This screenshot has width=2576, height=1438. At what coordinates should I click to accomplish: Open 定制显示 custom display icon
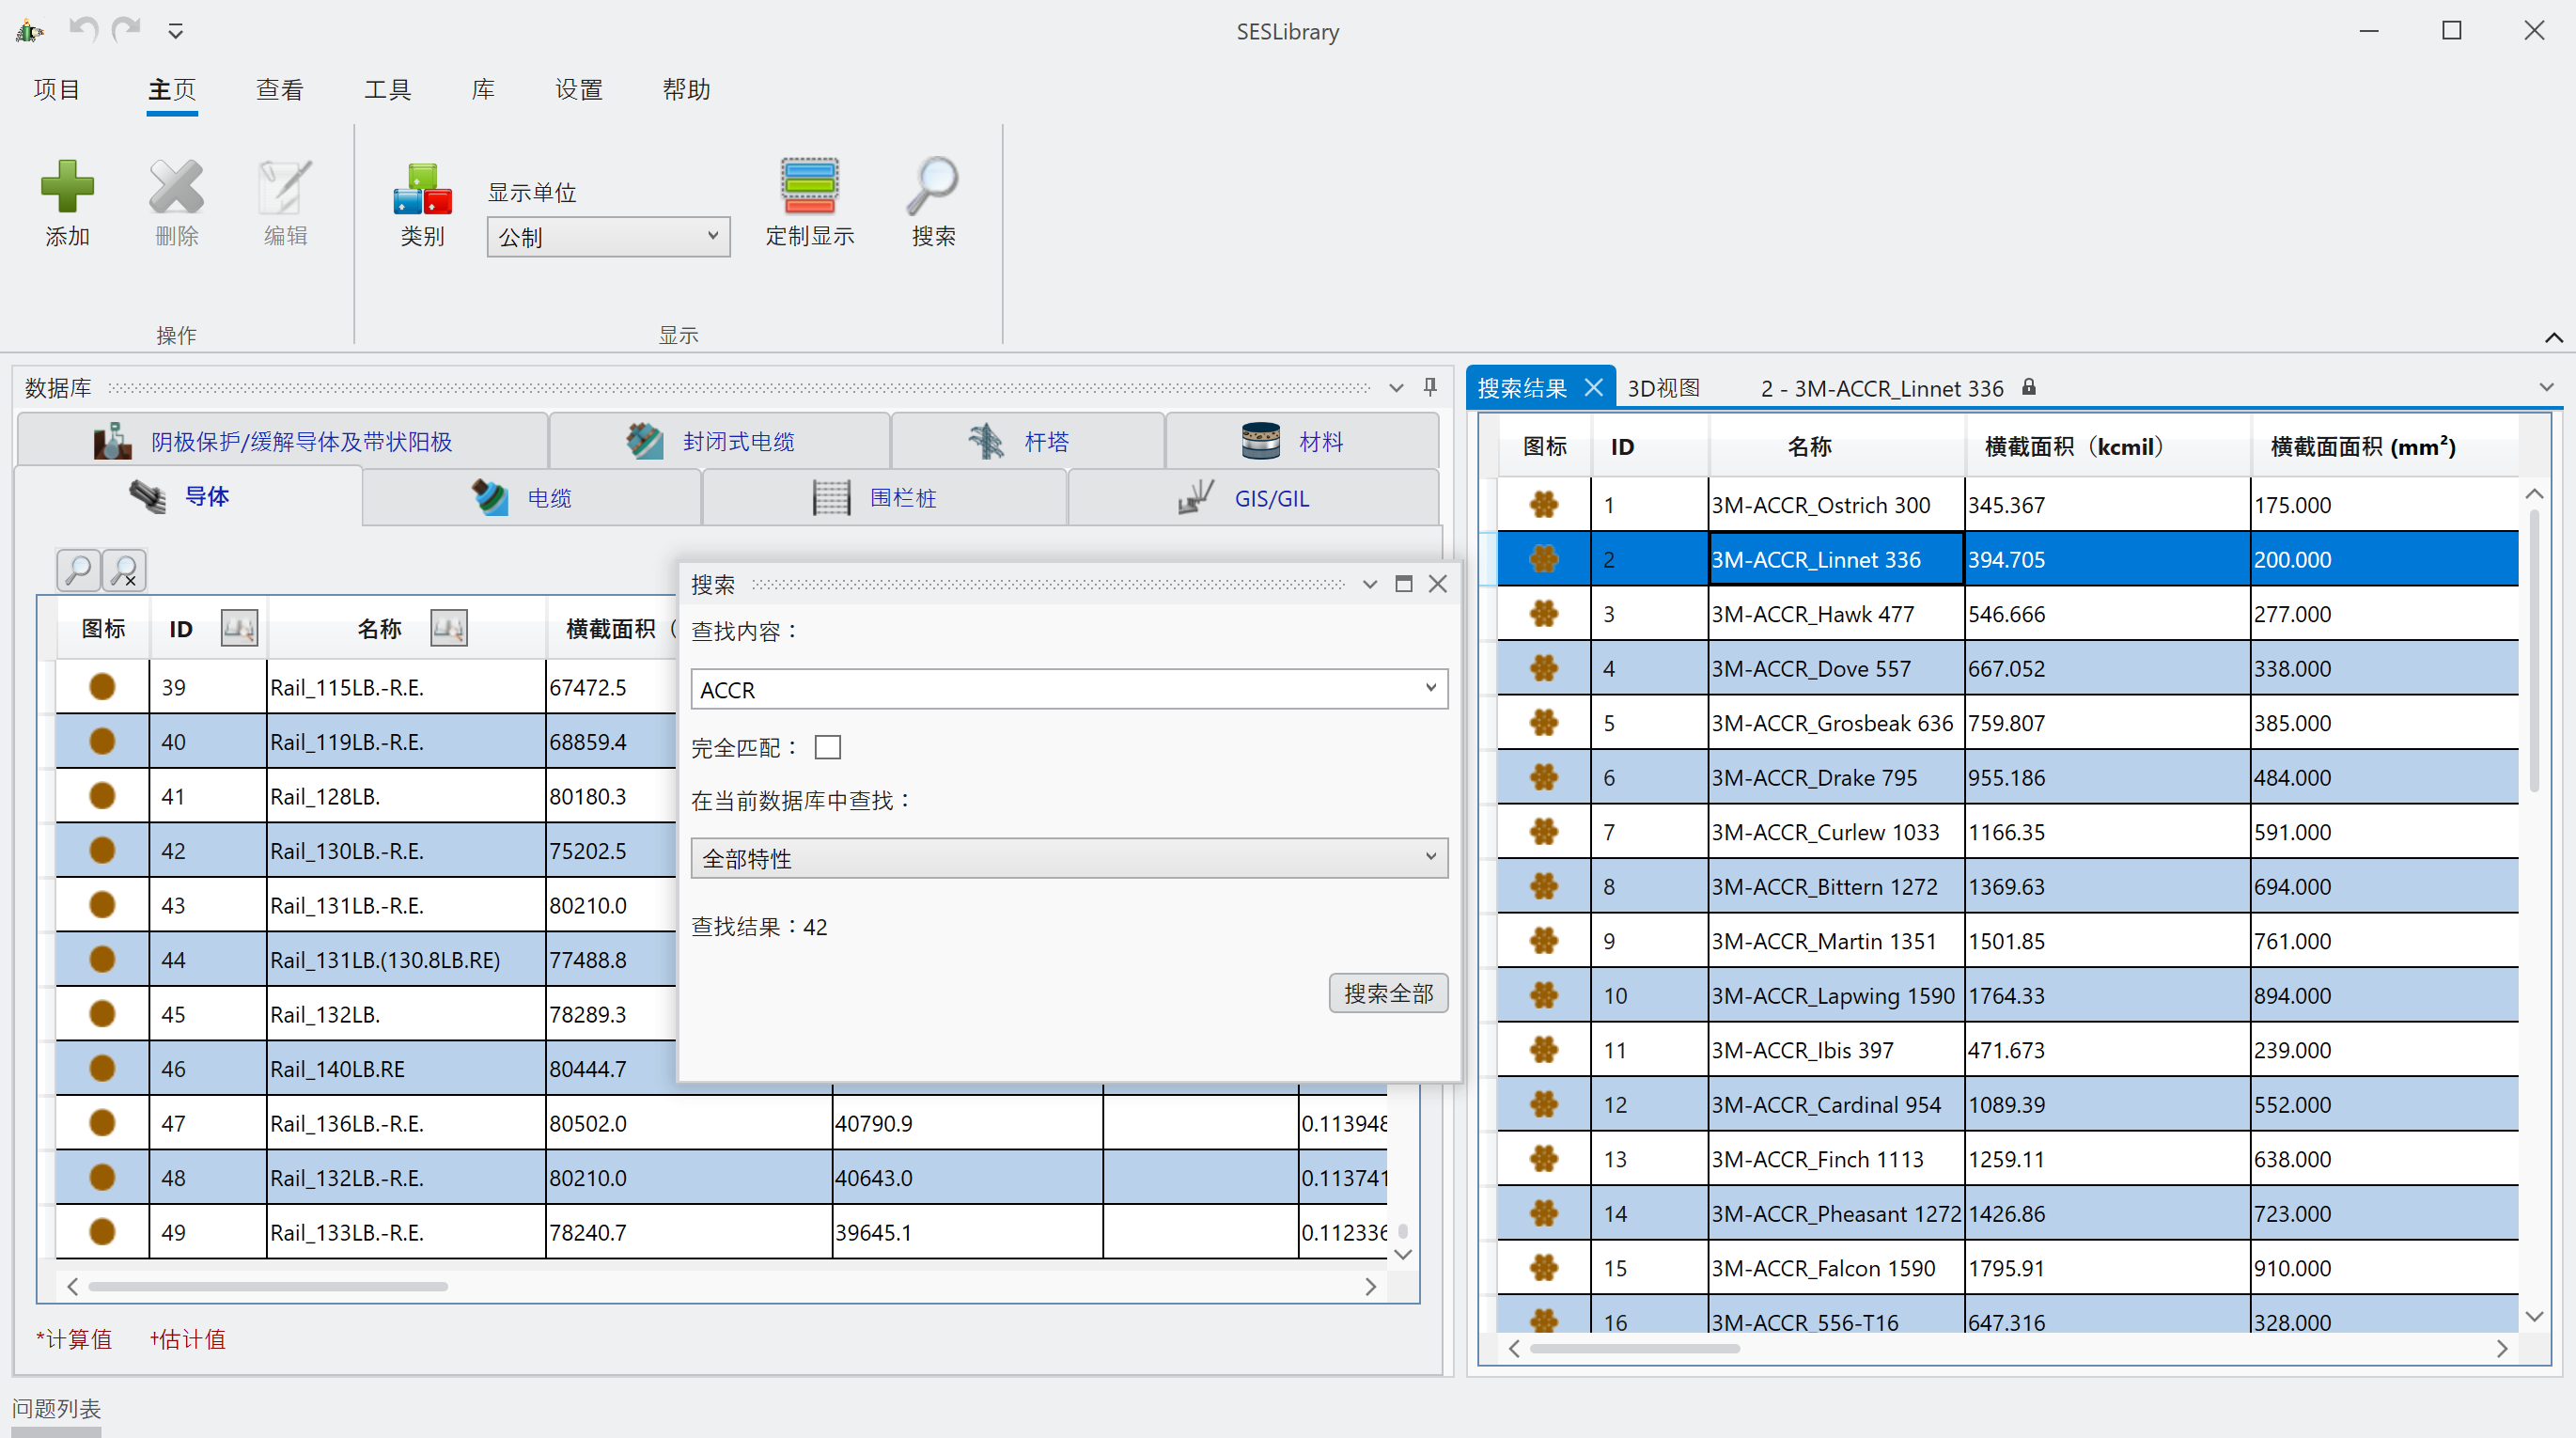click(809, 186)
